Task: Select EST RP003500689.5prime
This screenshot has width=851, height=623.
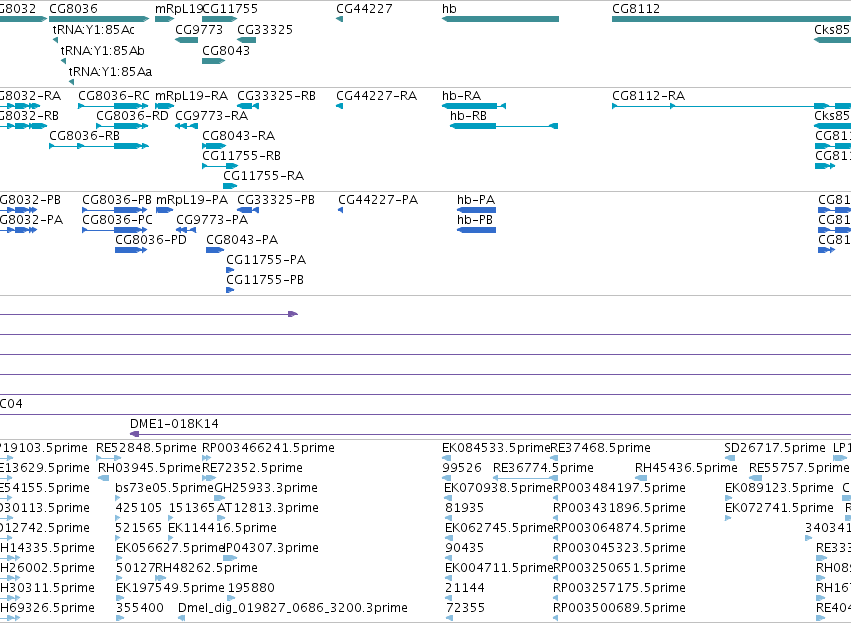Action: pyautogui.click(x=620, y=608)
